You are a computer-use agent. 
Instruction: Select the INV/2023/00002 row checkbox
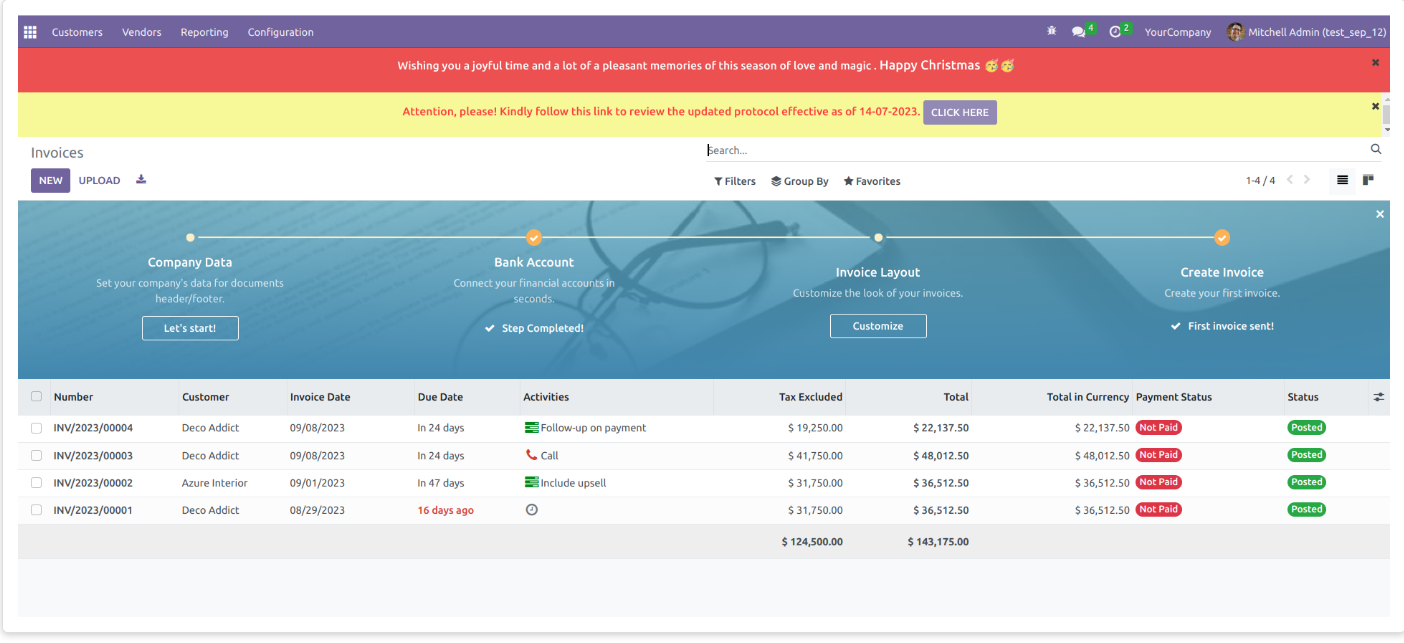[37, 483]
